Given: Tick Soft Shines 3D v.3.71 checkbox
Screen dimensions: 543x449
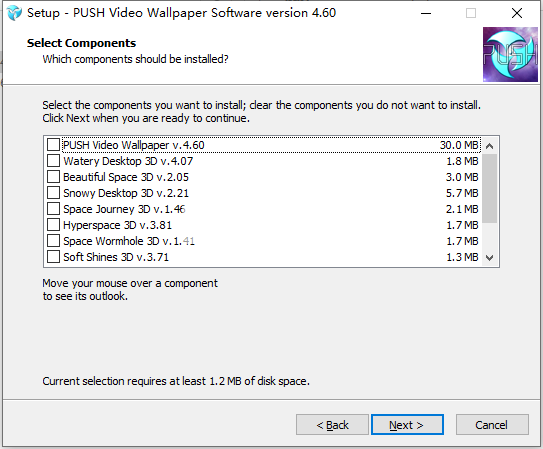Looking at the screenshot, I should [53, 257].
